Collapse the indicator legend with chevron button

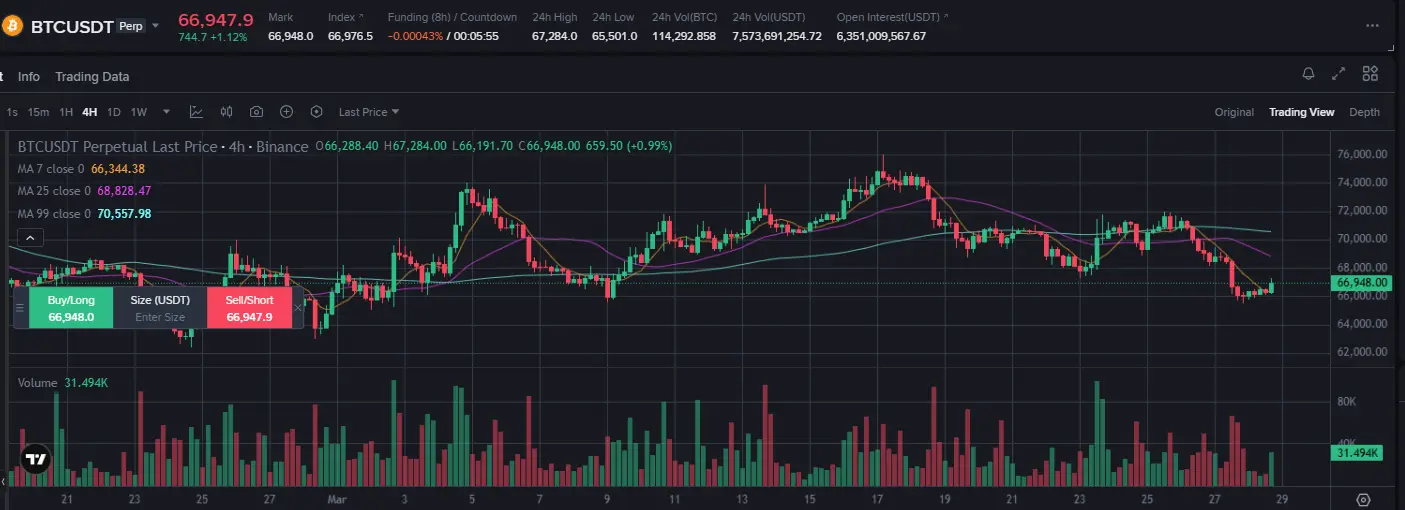[x=30, y=238]
